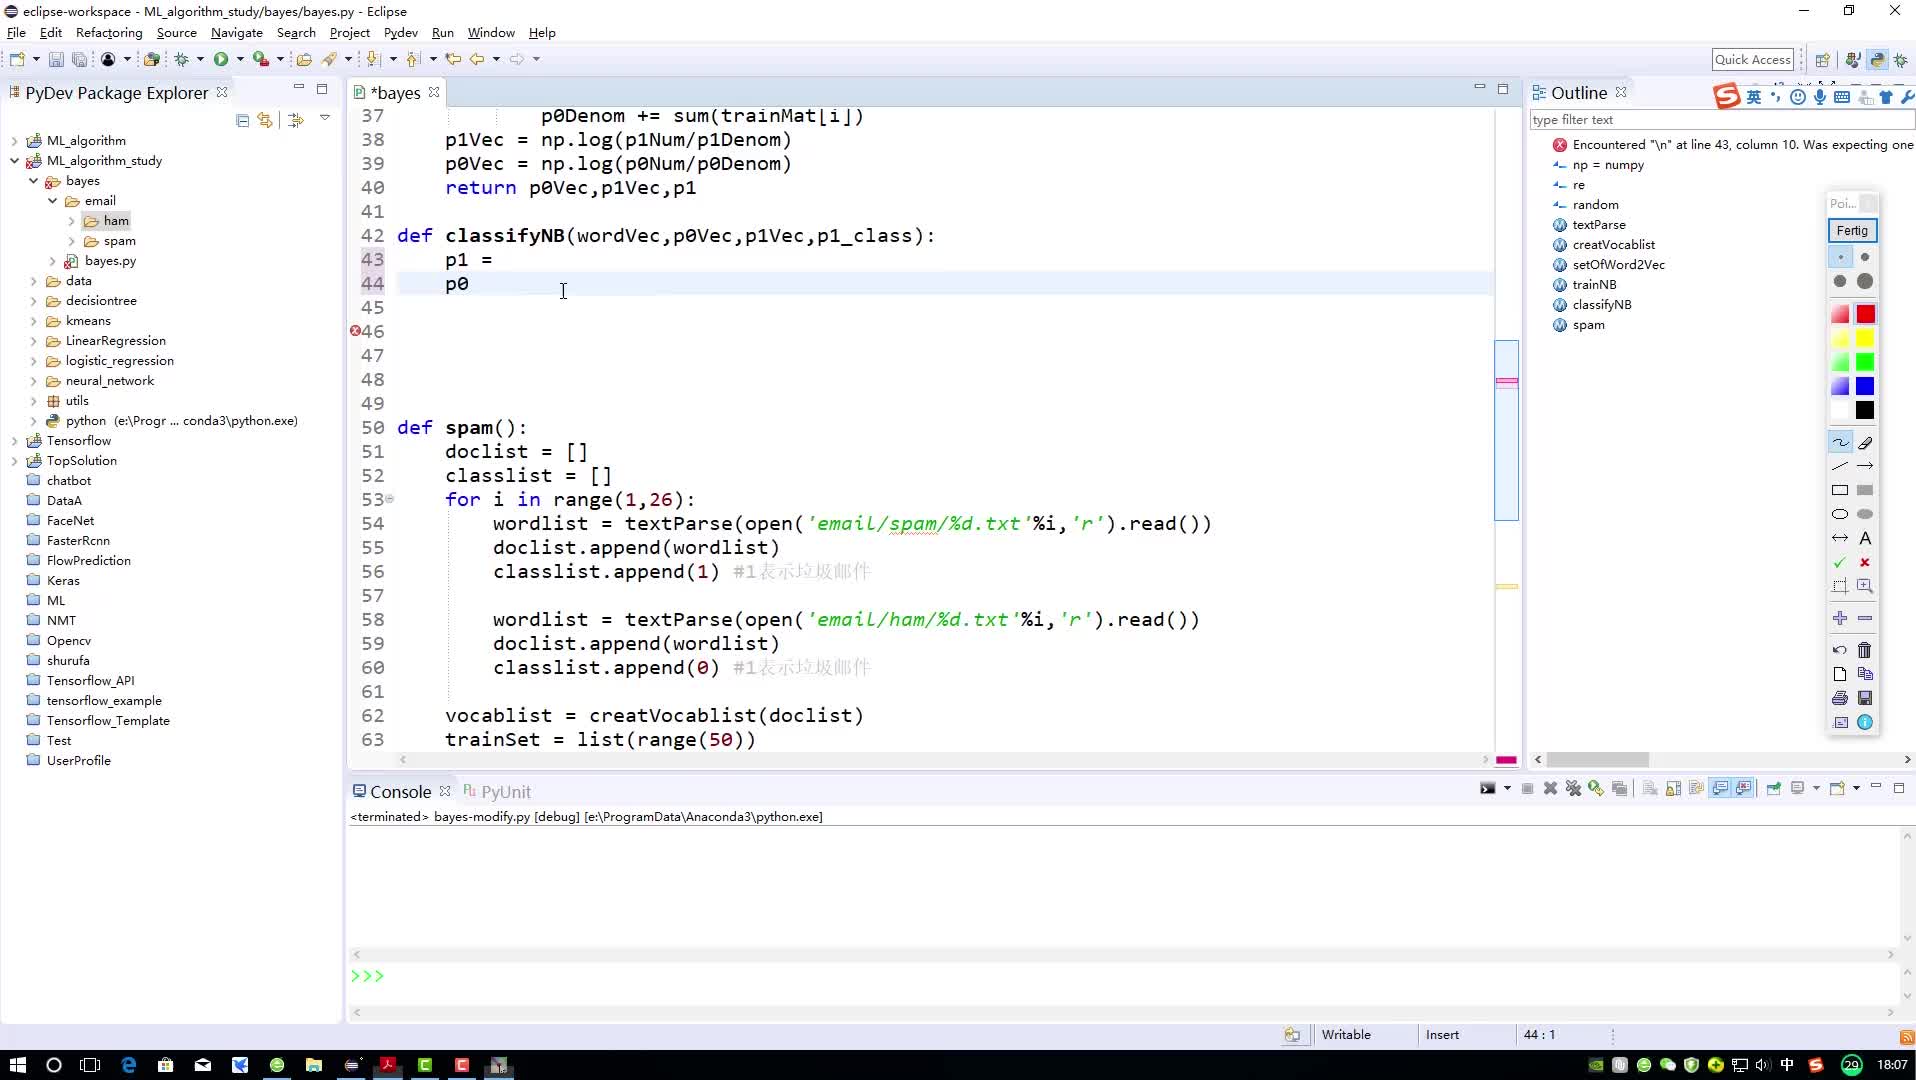Click trainNB in the Outline view
Image resolution: width=1916 pixels, height=1080 pixels.
(1594, 285)
